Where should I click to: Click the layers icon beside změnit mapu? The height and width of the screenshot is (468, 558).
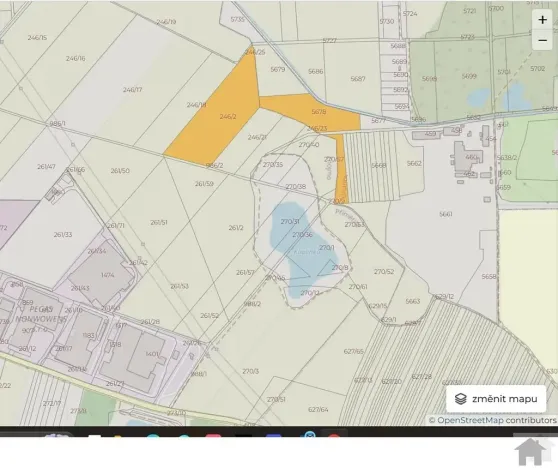pyautogui.click(x=461, y=399)
